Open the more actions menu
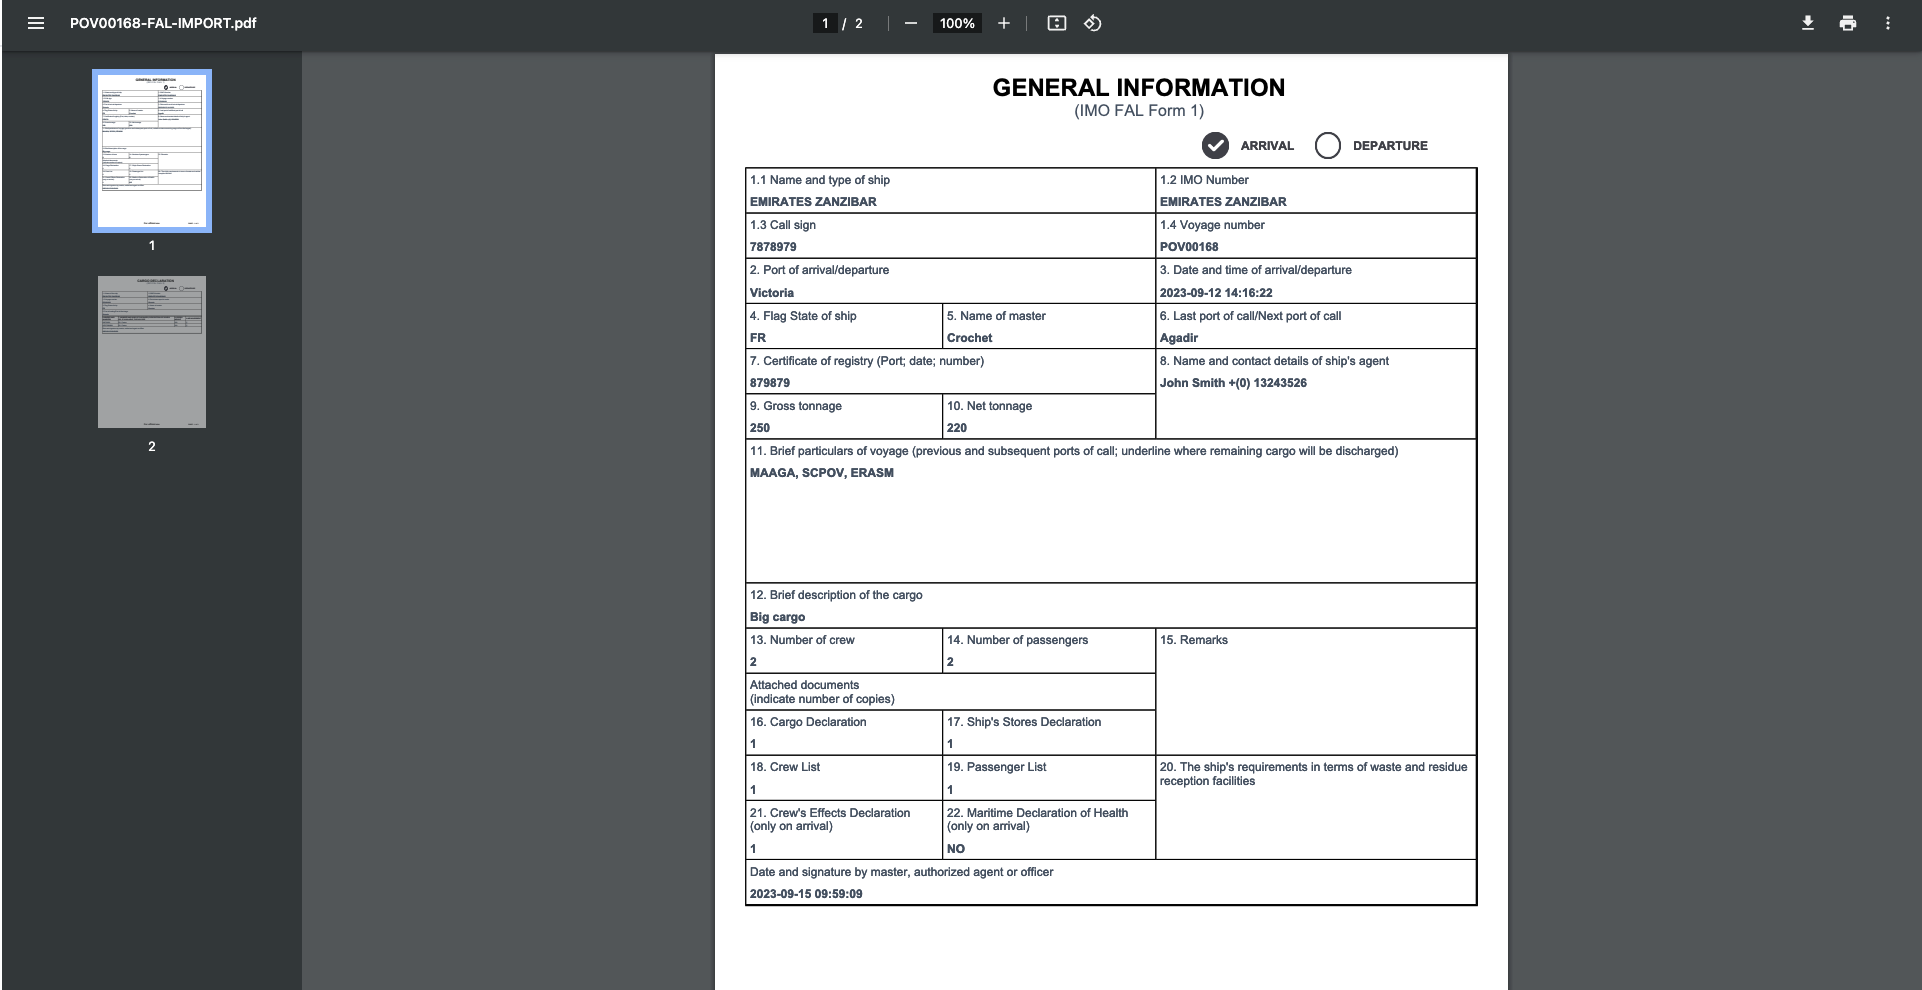The width and height of the screenshot is (1922, 990). coord(1887,23)
